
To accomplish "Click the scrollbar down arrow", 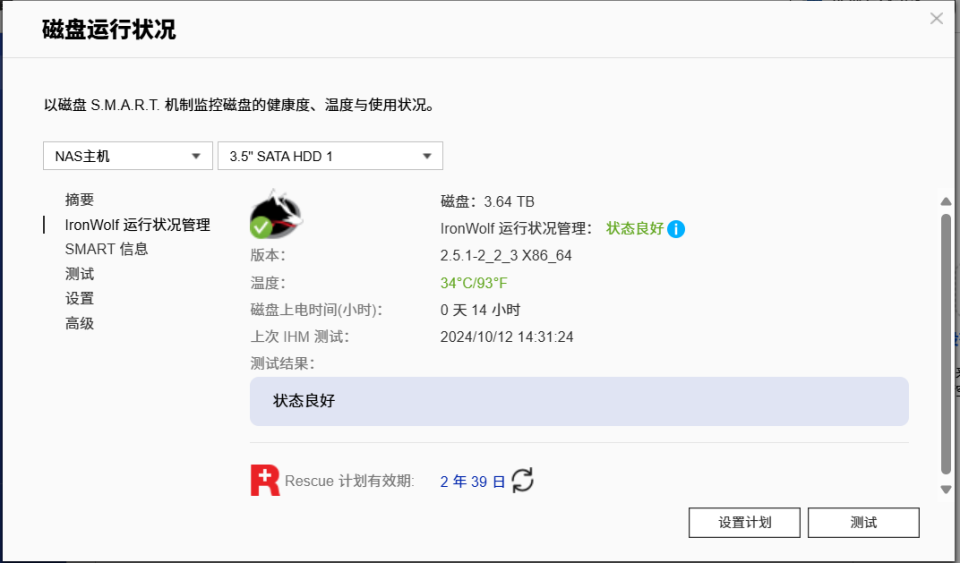I will [x=946, y=490].
